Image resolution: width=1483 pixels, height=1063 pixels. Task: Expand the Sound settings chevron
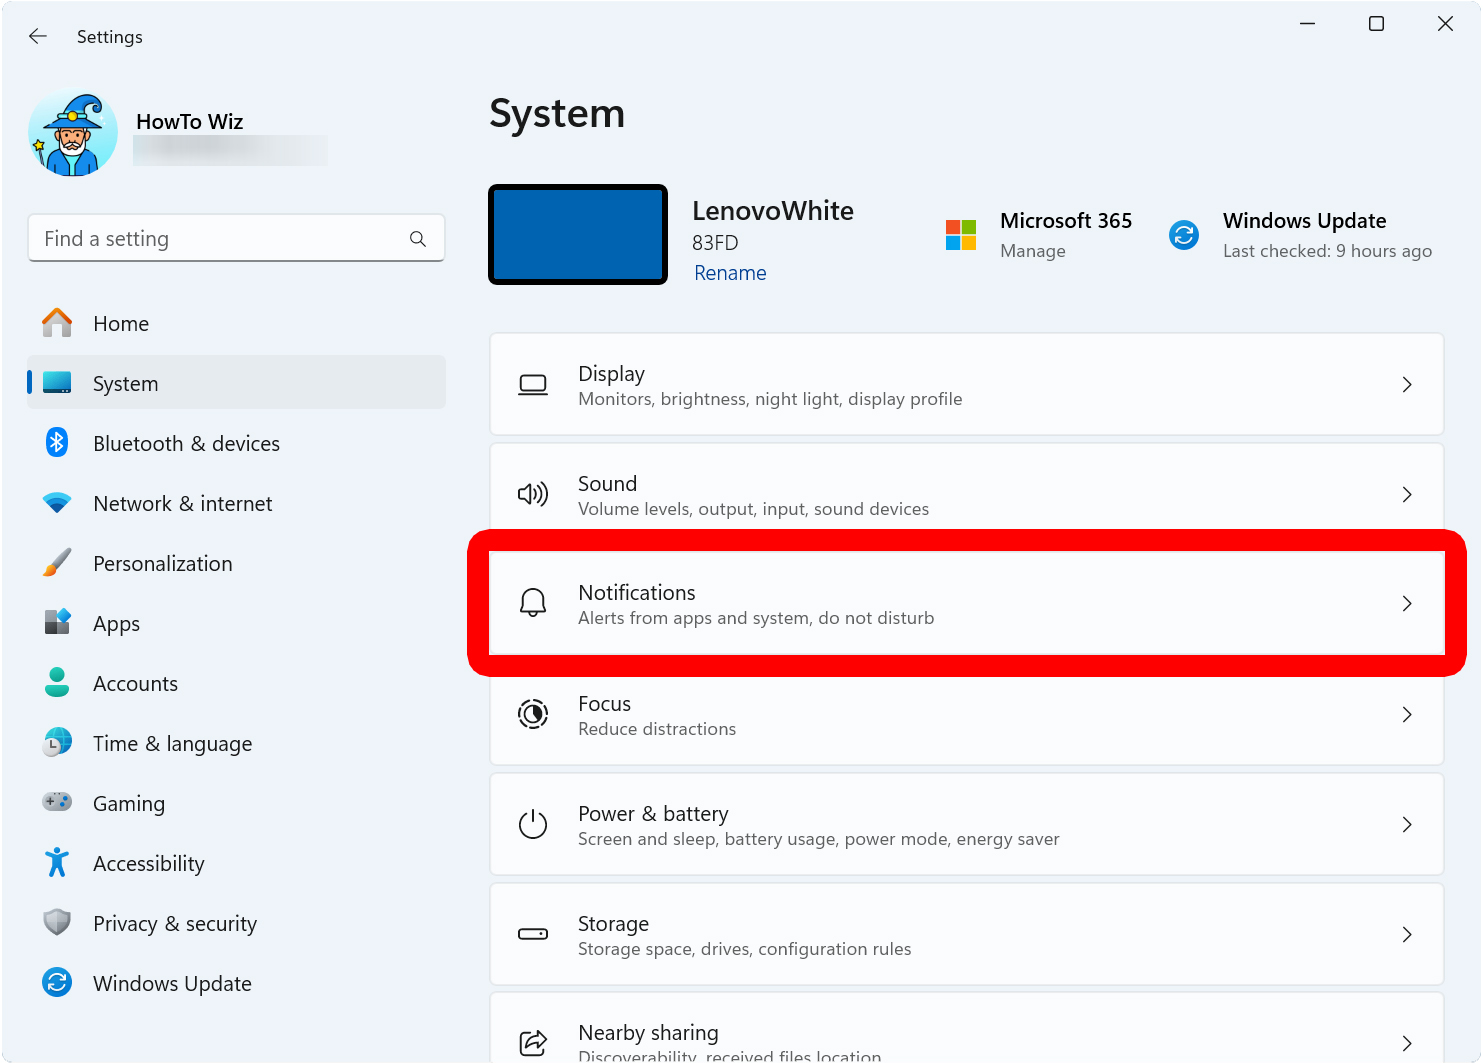tap(1407, 494)
